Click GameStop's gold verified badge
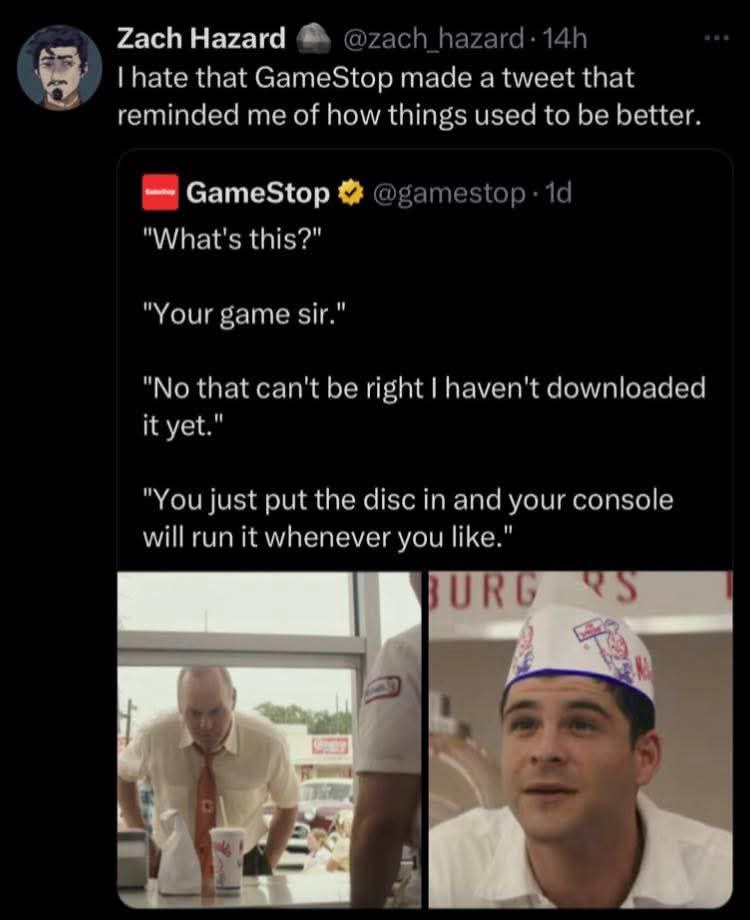The image size is (750, 920). tap(349, 193)
